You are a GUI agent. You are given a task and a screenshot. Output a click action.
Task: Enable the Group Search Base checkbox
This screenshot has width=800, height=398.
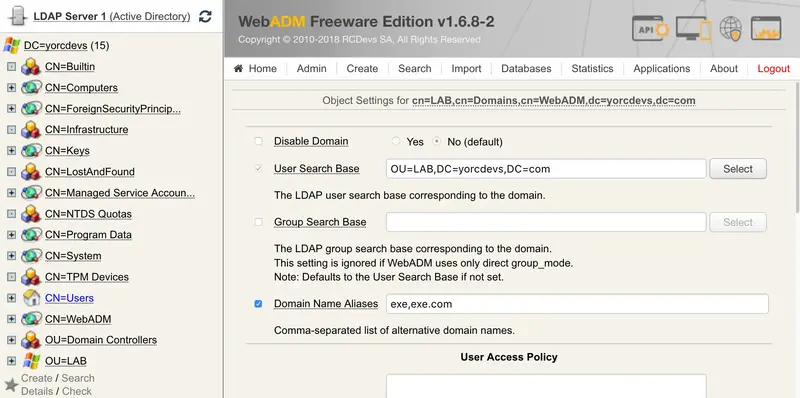point(258,222)
